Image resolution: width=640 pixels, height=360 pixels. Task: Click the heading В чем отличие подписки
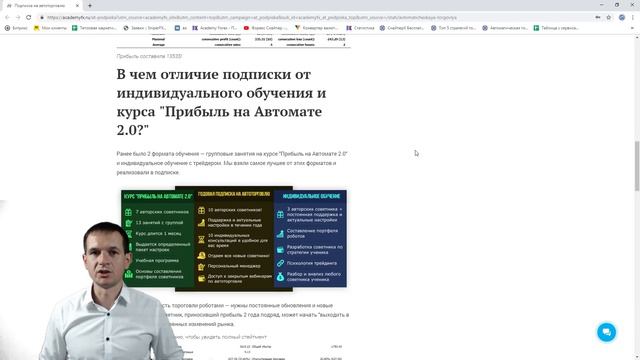tap(221, 102)
